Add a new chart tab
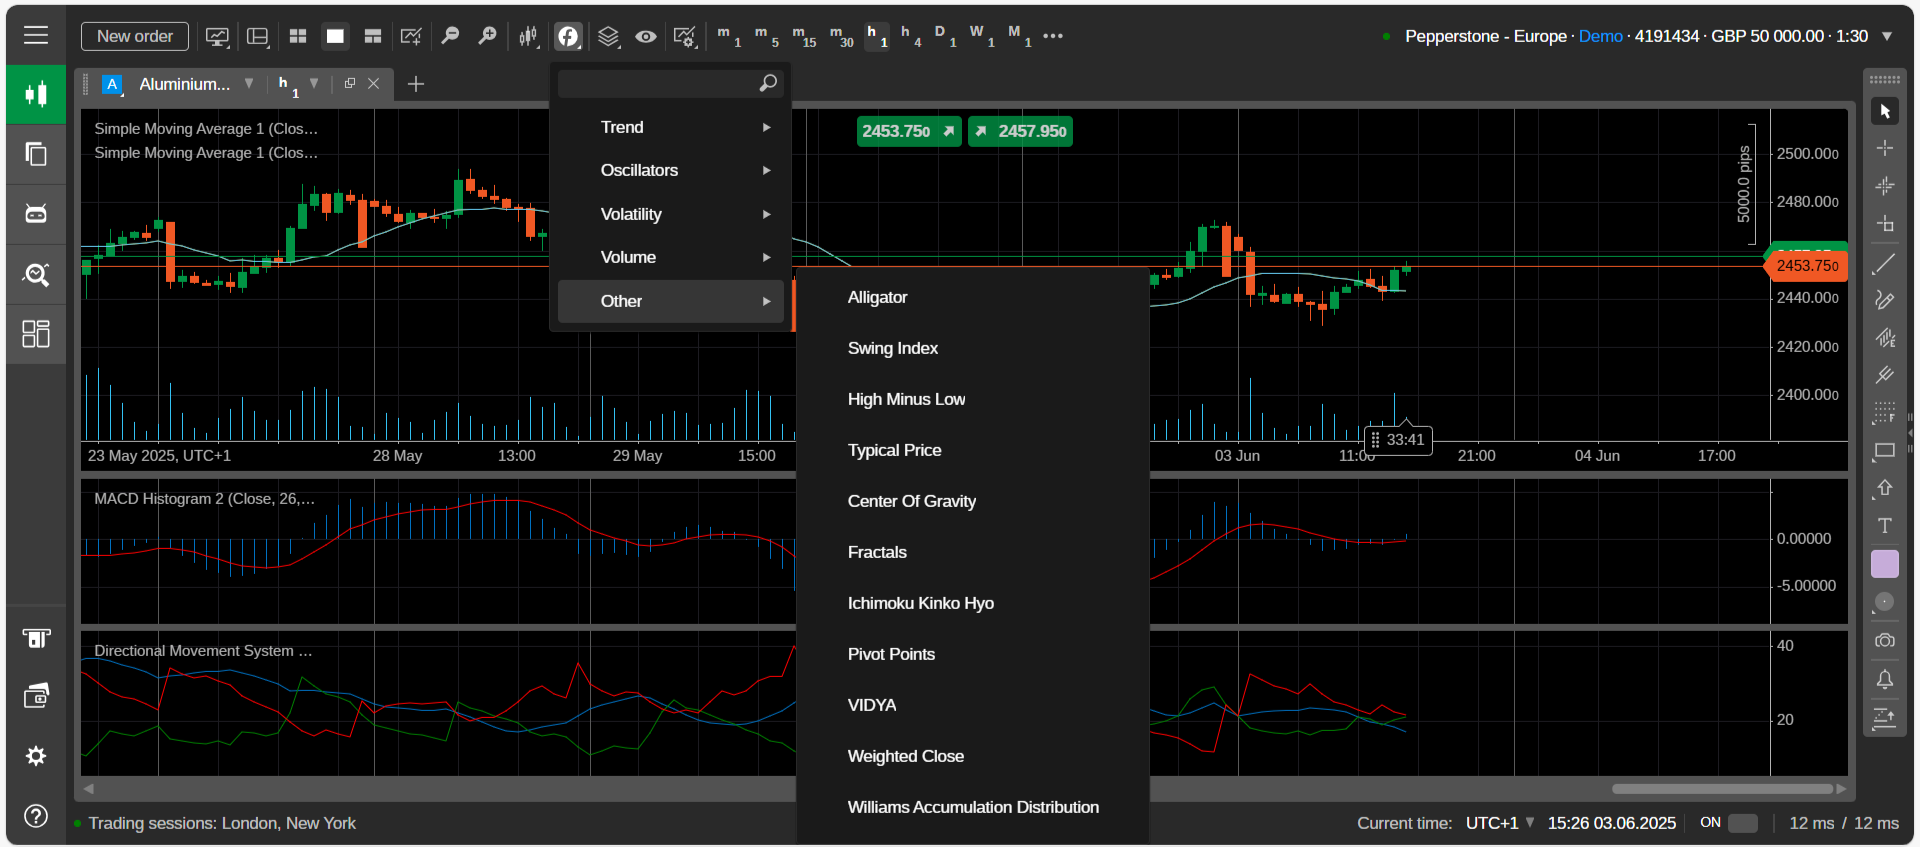Image resolution: width=1920 pixels, height=847 pixels. click(x=416, y=84)
